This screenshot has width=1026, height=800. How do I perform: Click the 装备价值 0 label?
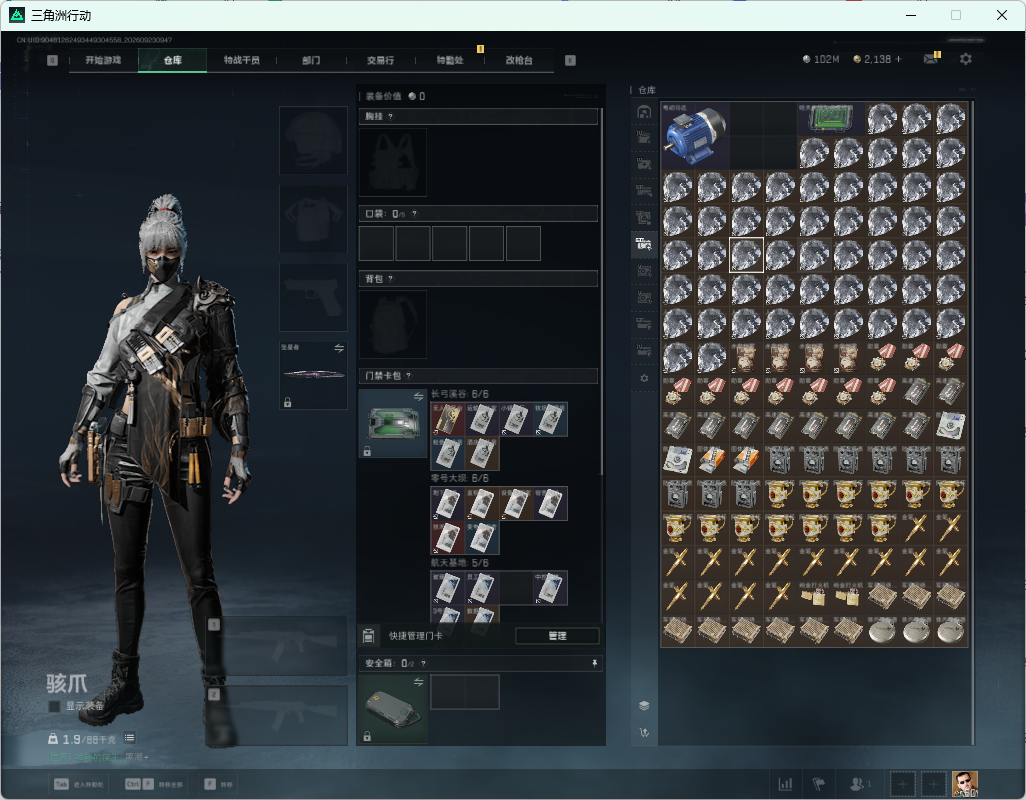[395, 96]
